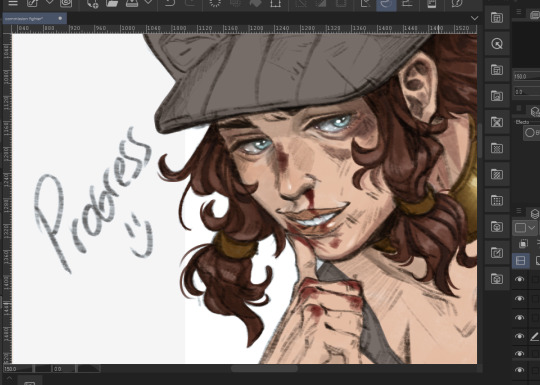Image resolution: width=540 pixels, height=385 pixels.
Task: Click the Redo arrow icon
Action: point(189,3)
